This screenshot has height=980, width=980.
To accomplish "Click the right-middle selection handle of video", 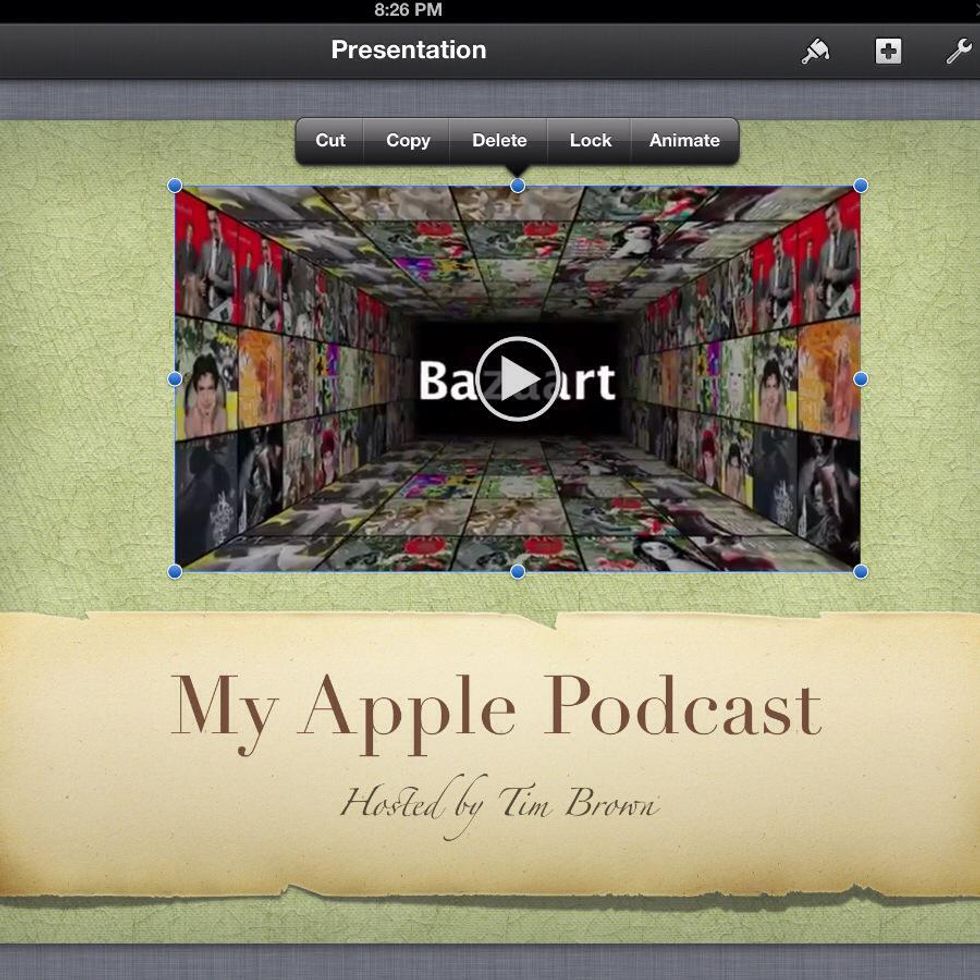I will point(860,379).
